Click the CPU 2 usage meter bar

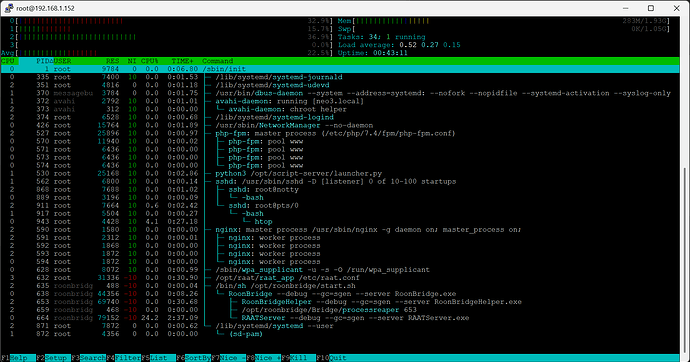(x=172, y=37)
